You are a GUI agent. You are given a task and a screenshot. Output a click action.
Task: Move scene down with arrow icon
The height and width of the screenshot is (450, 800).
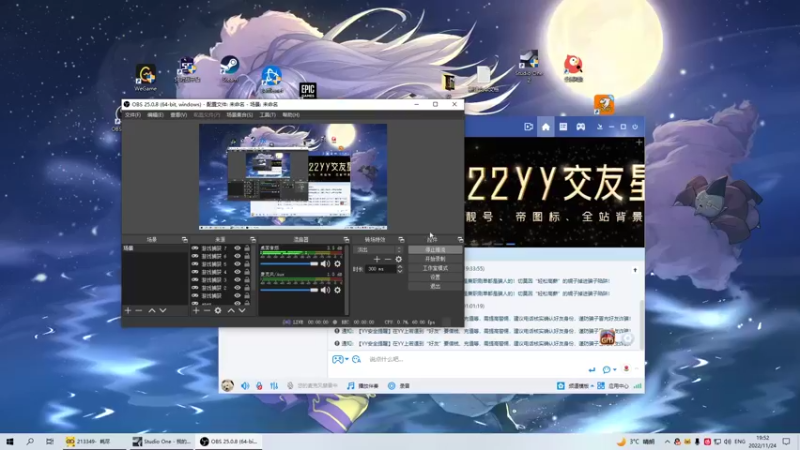pos(163,310)
